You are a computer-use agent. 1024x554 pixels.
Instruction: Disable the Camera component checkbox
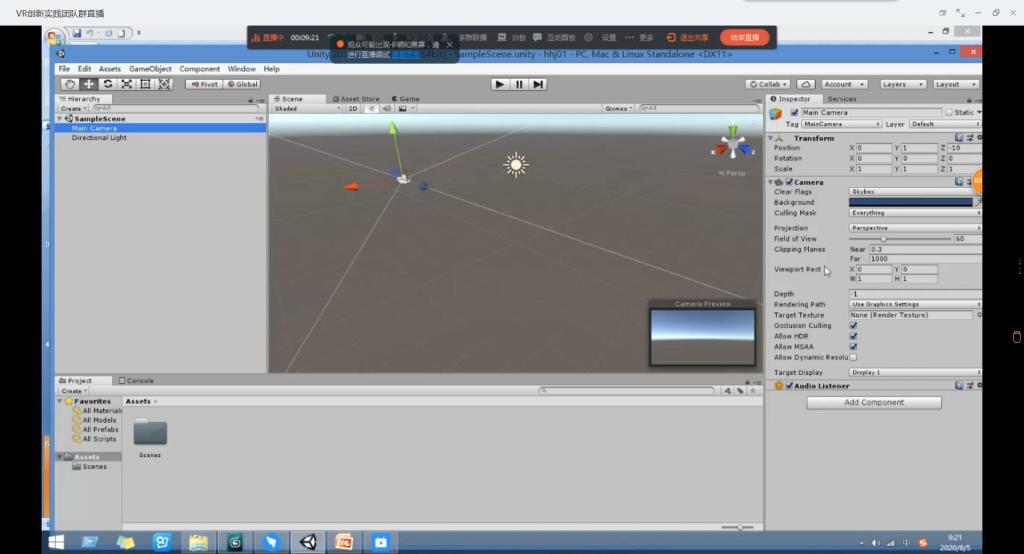(x=789, y=182)
